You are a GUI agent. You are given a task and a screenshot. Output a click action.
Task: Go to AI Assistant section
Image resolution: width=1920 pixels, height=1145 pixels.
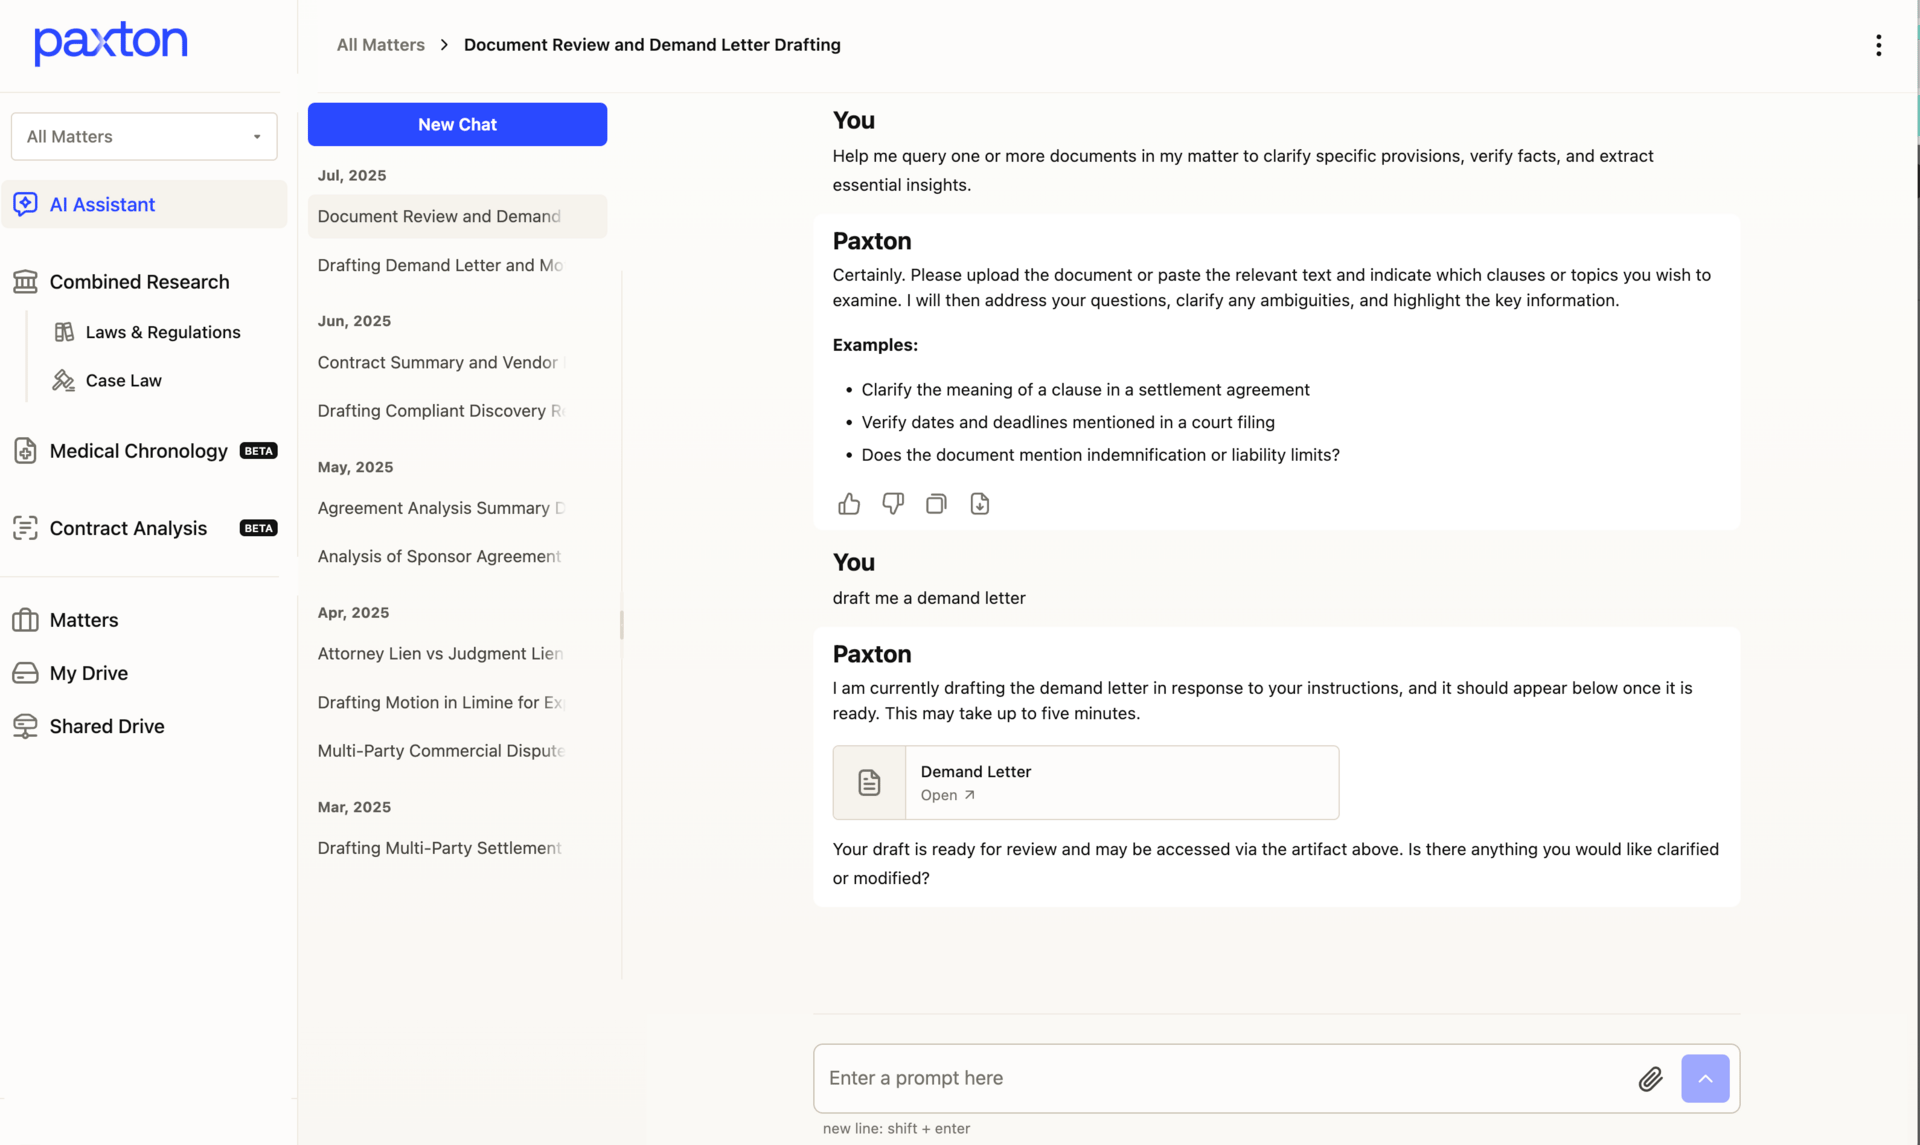102,204
